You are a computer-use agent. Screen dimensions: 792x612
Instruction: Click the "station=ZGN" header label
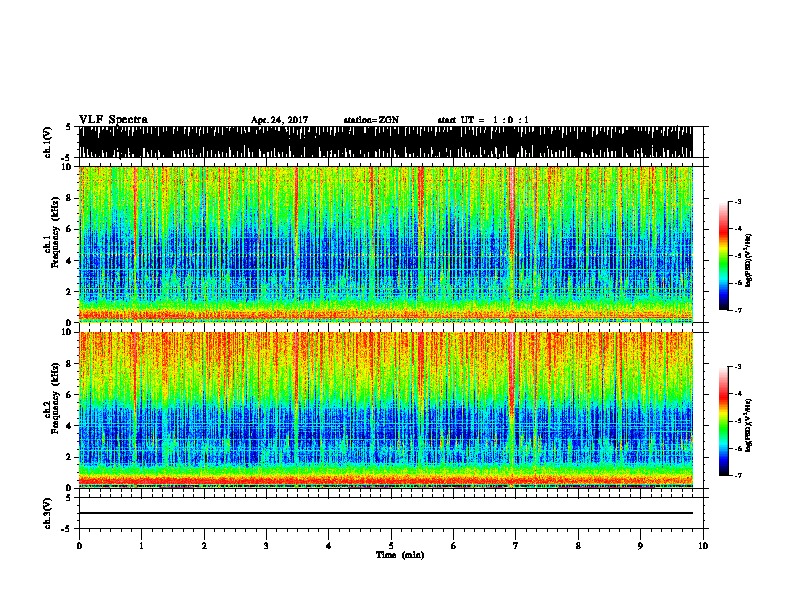click(x=371, y=120)
